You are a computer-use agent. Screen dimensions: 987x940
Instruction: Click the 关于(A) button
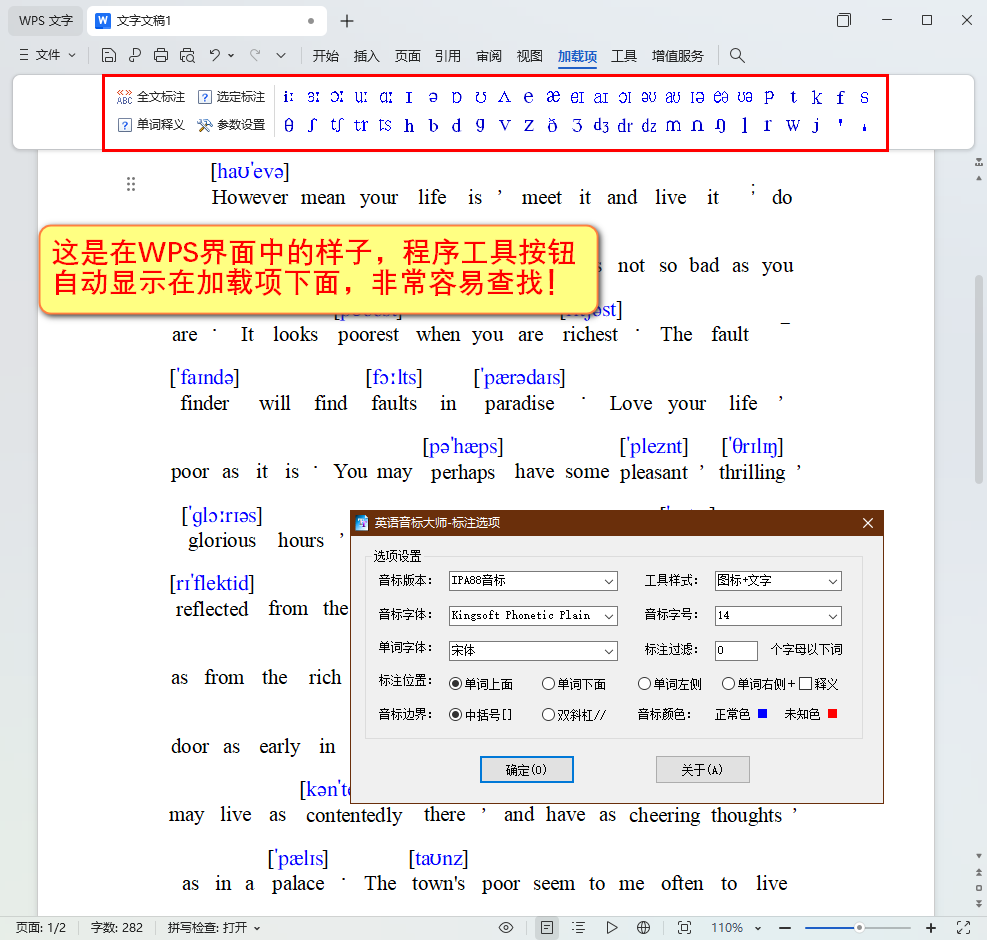pos(702,769)
